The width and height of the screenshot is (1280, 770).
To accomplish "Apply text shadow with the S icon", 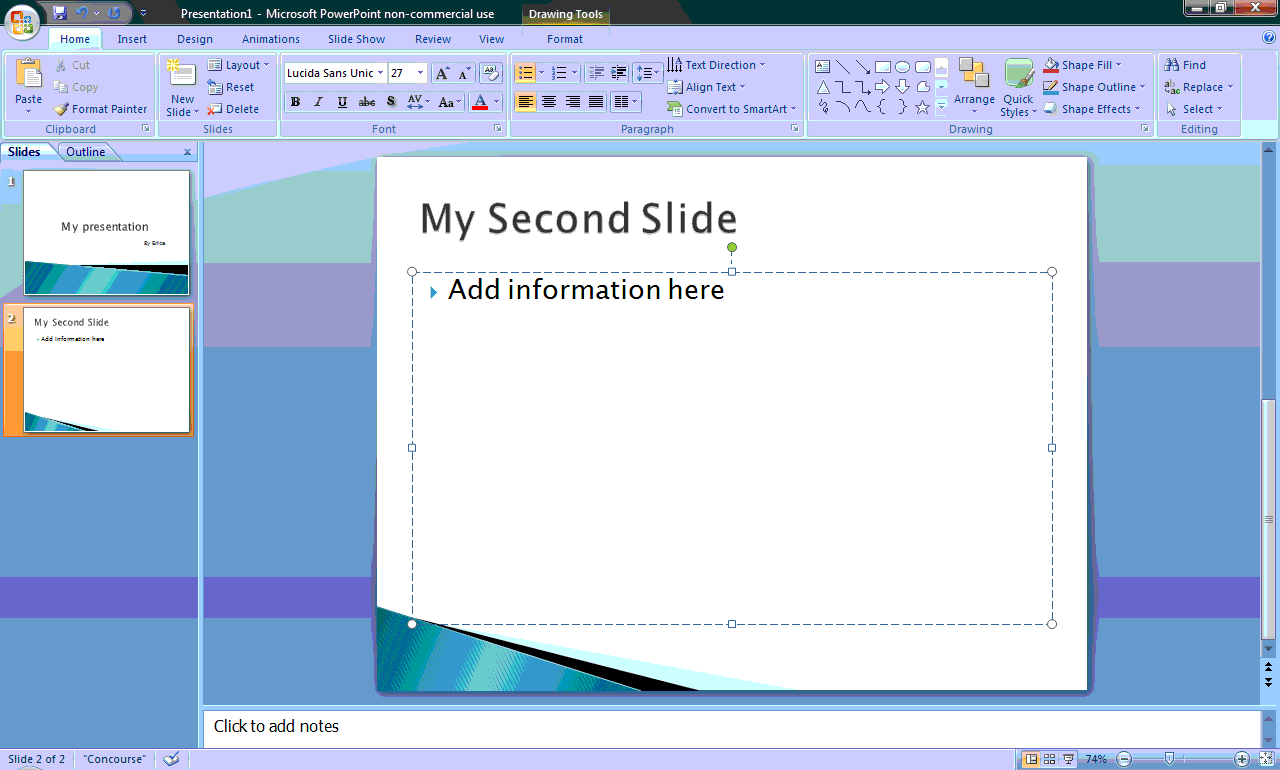I will (391, 101).
